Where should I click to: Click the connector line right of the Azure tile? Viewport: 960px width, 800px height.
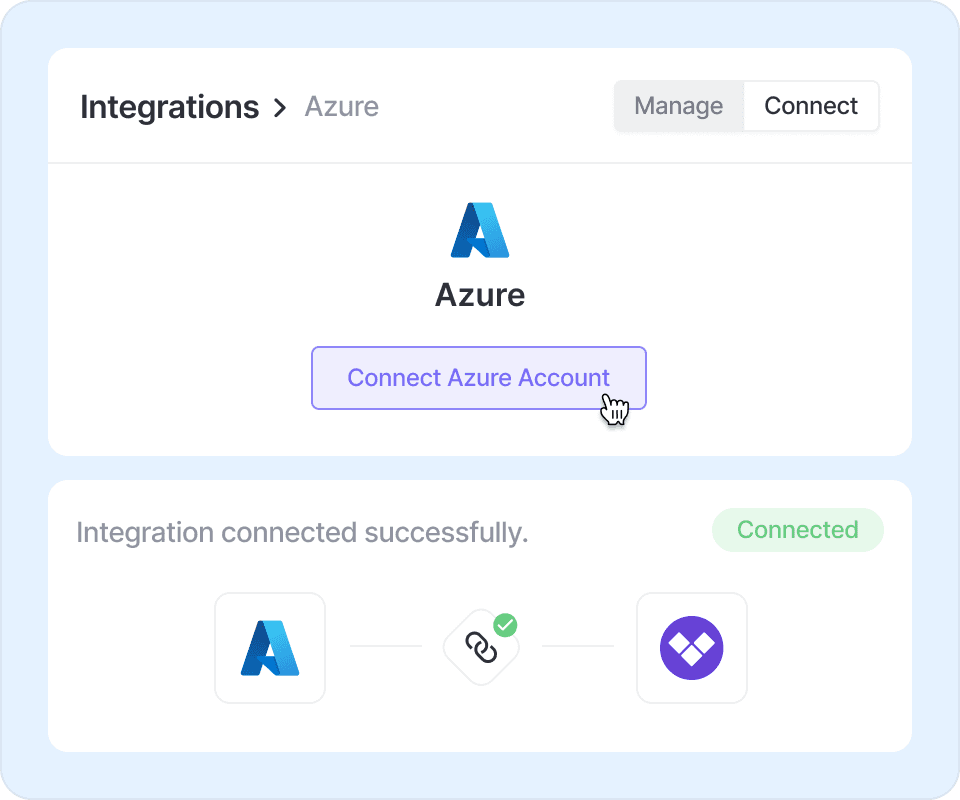[386, 646]
